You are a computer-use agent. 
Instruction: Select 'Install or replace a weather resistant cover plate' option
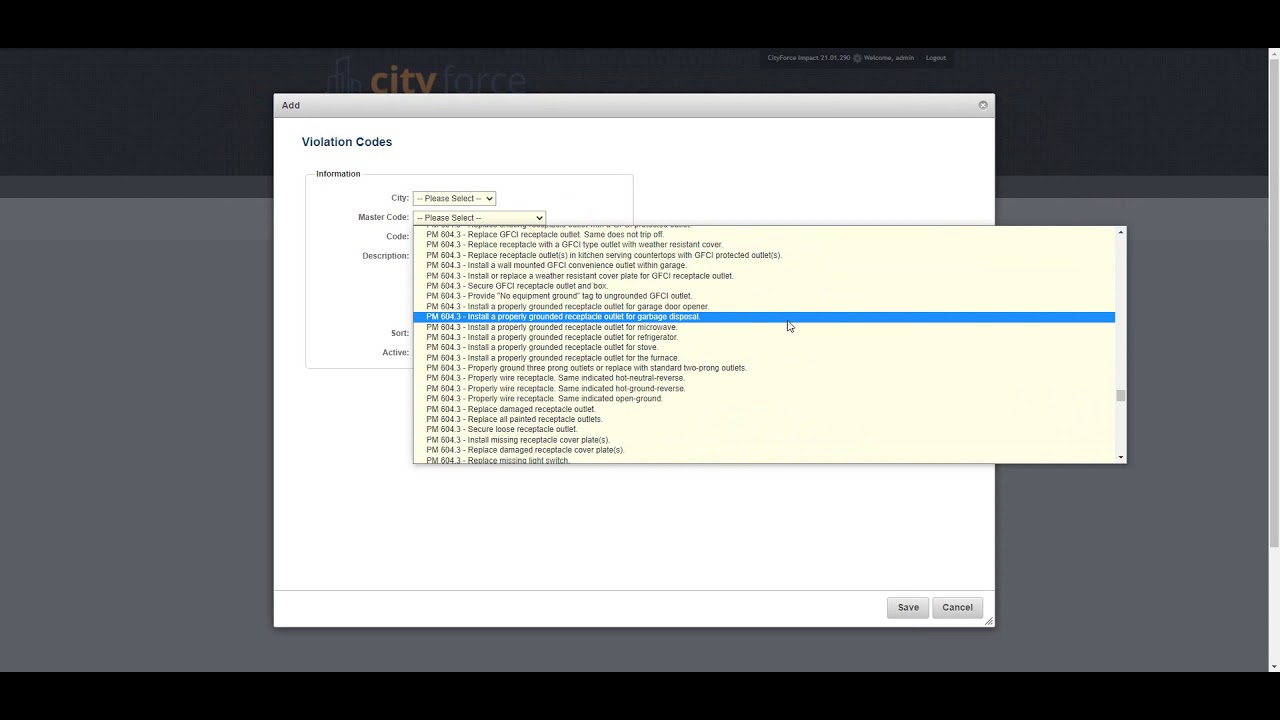[764, 275]
